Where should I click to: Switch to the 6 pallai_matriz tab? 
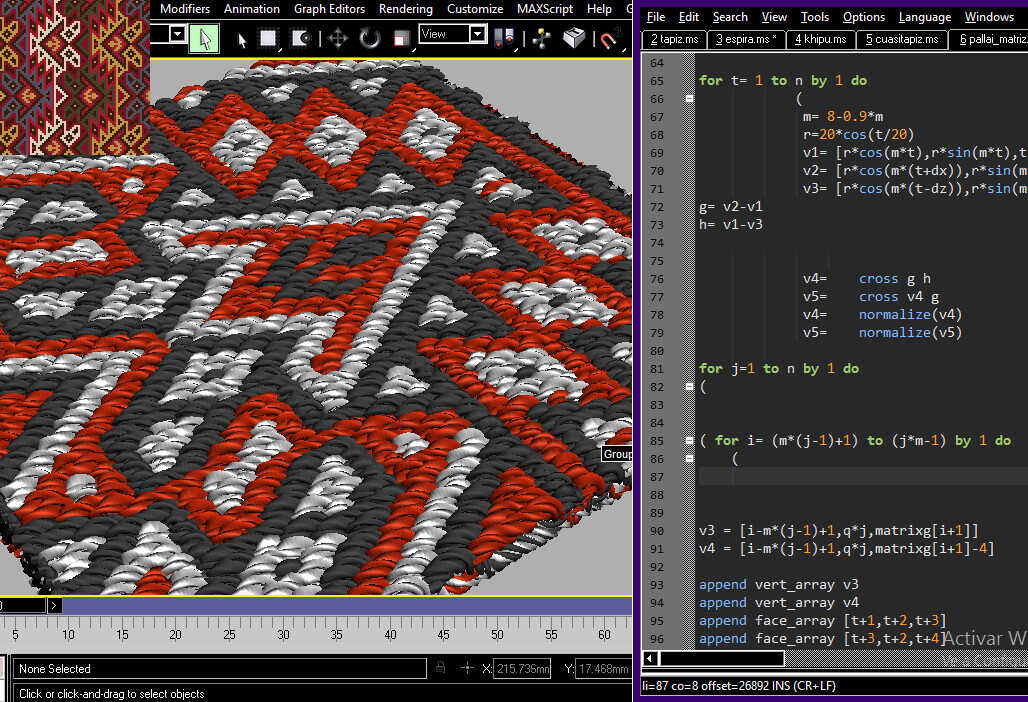tap(989, 39)
